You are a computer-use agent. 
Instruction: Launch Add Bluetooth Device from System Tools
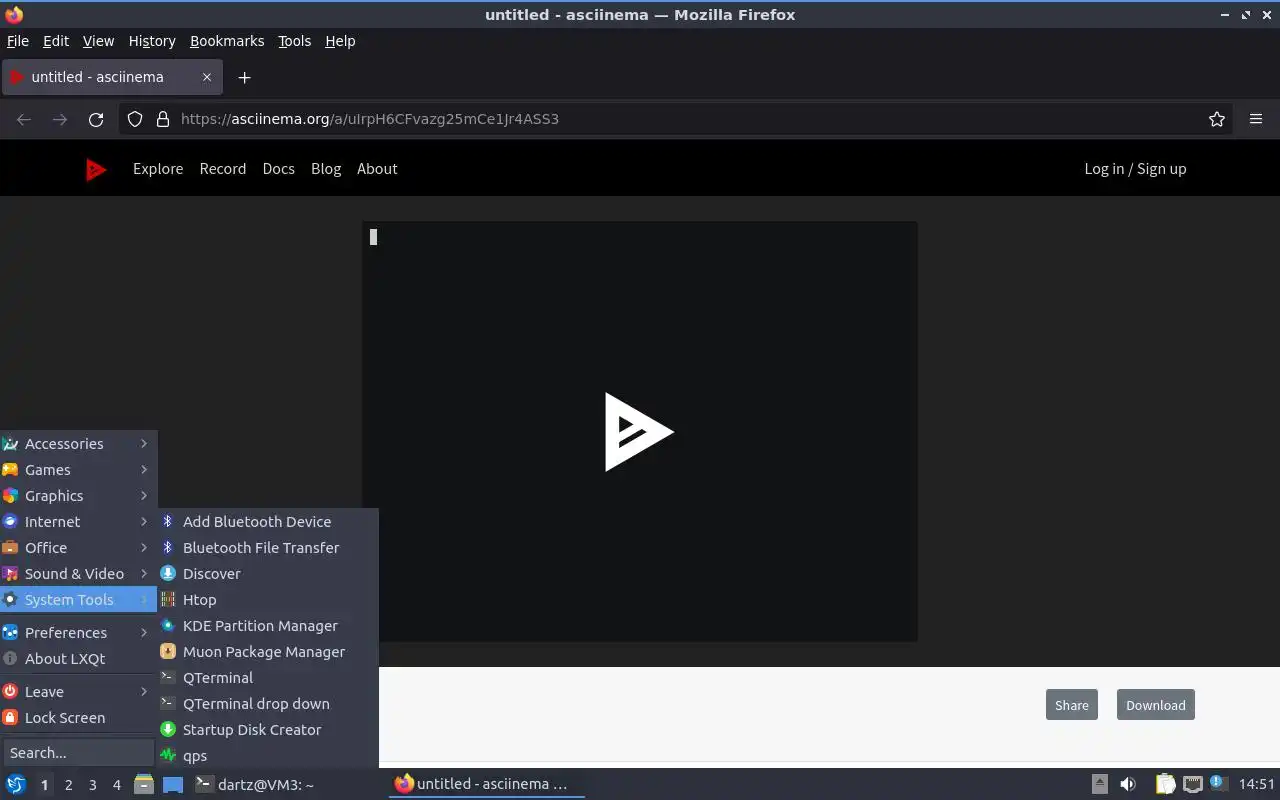pos(268,522)
